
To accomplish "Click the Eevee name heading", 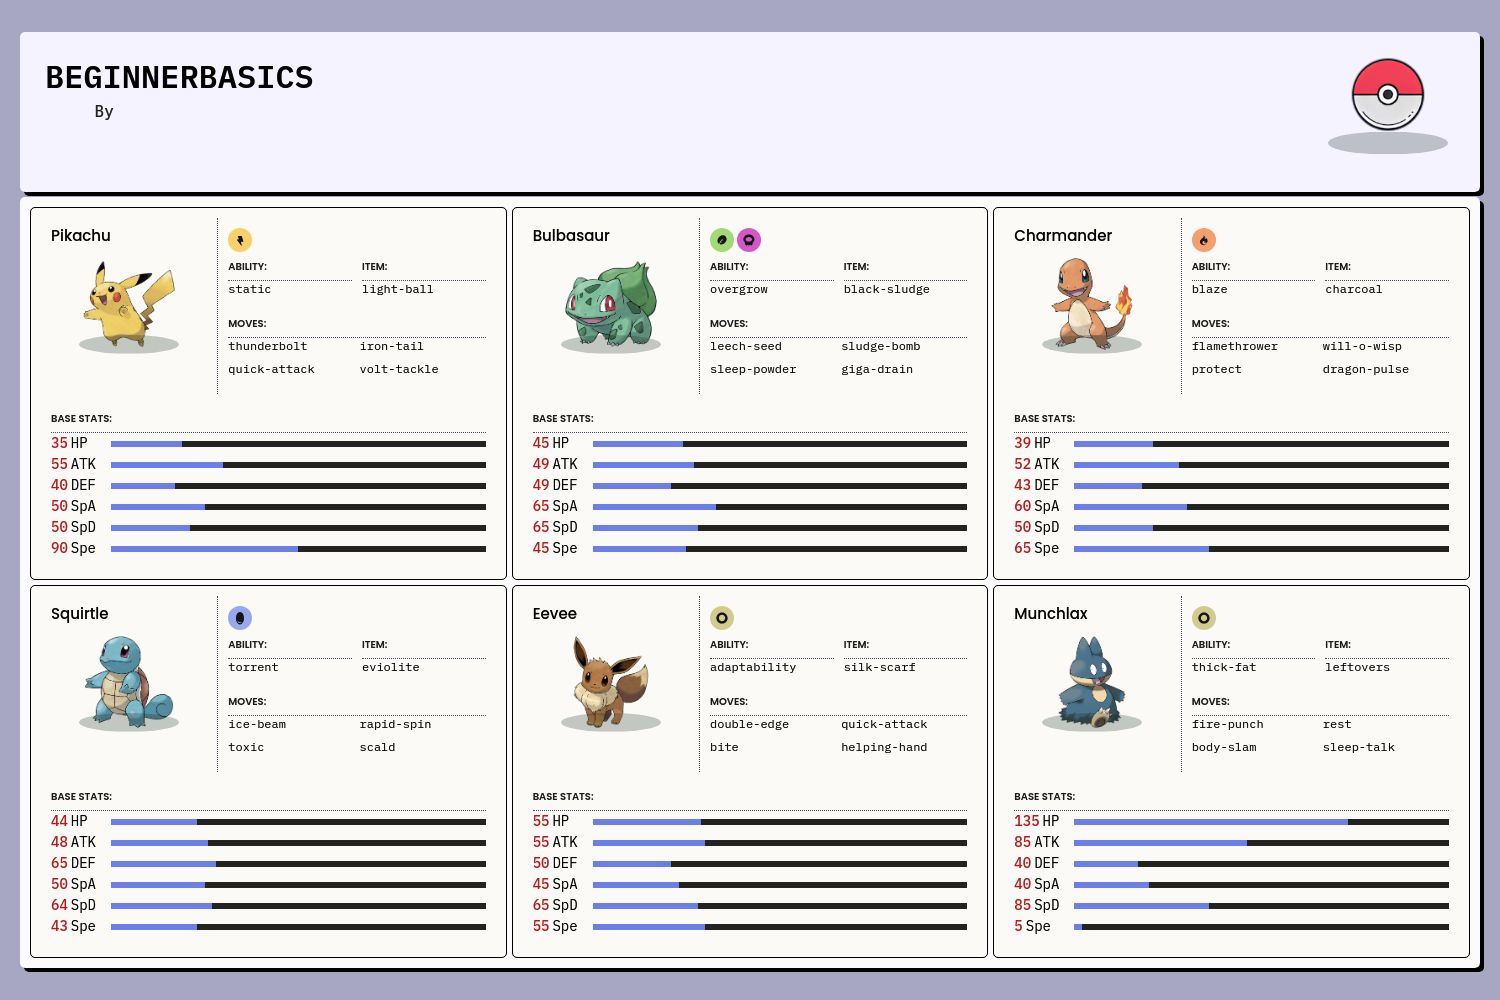I will tap(555, 614).
